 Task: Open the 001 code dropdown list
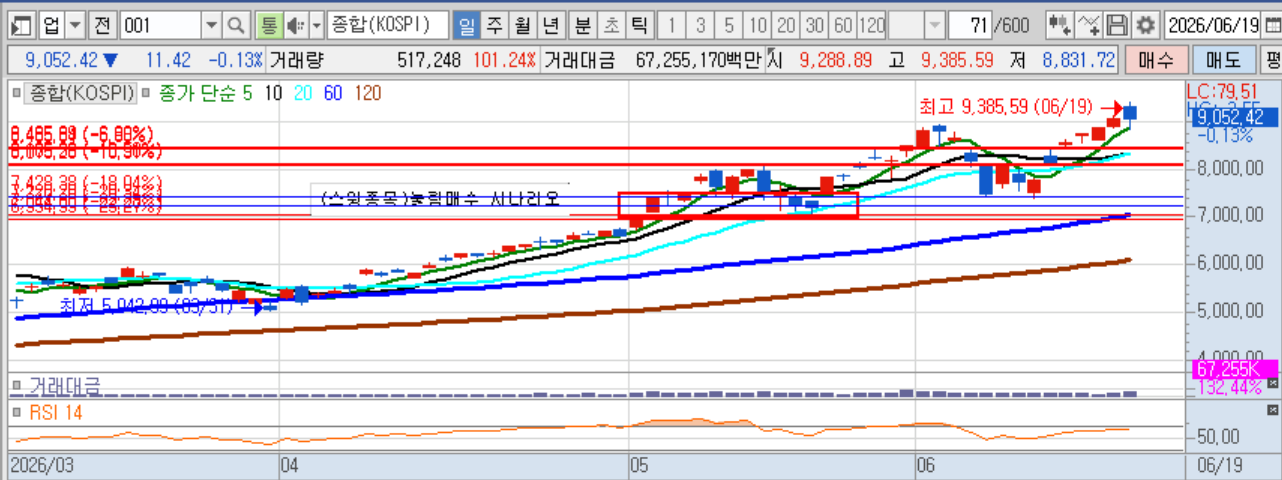tap(211, 24)
